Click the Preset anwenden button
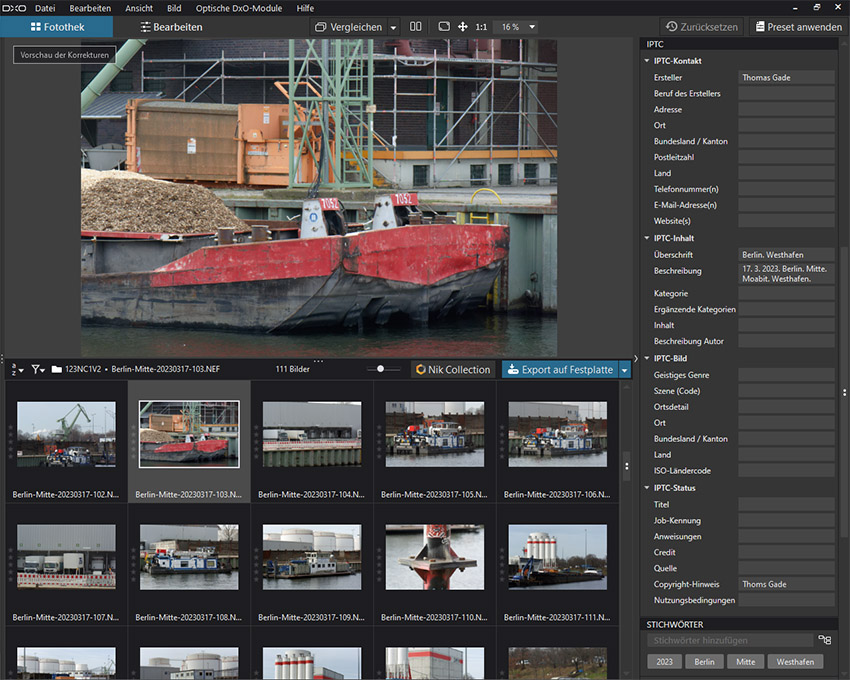The image size is (850, 680). [x=799, y=27]
